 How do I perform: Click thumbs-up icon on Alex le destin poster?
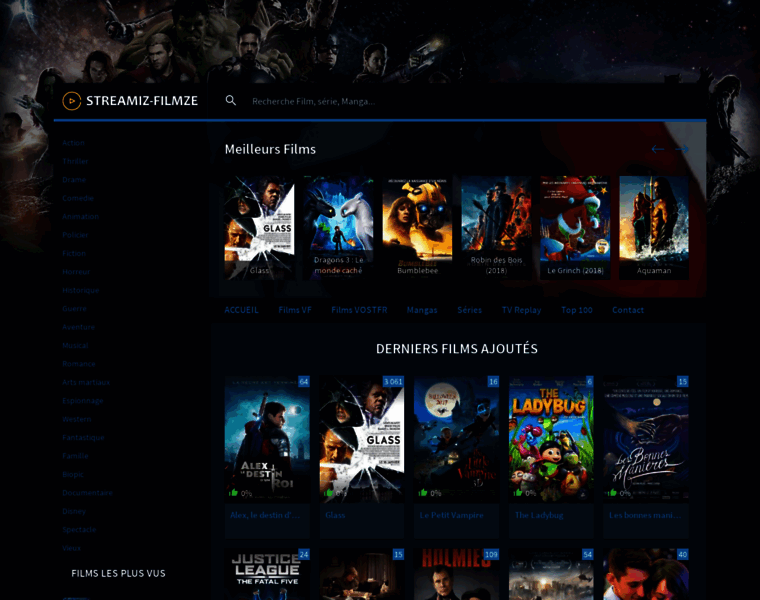click(234, 493)
